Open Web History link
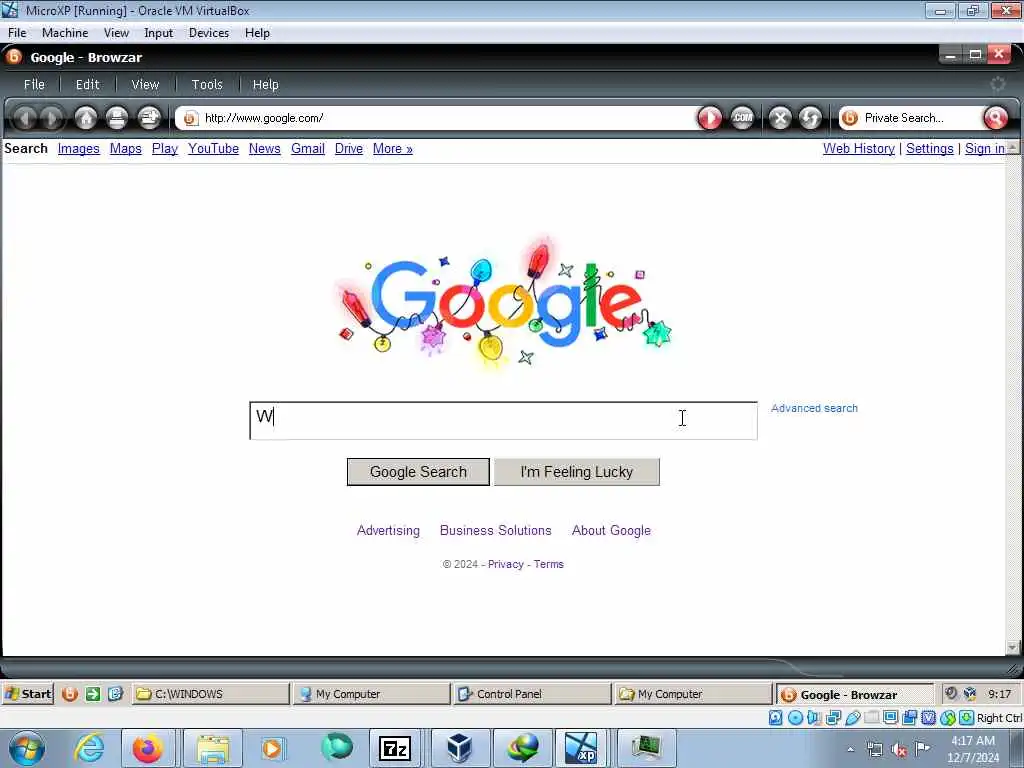This screenshot has height=768, width=1024. [859, 149]
